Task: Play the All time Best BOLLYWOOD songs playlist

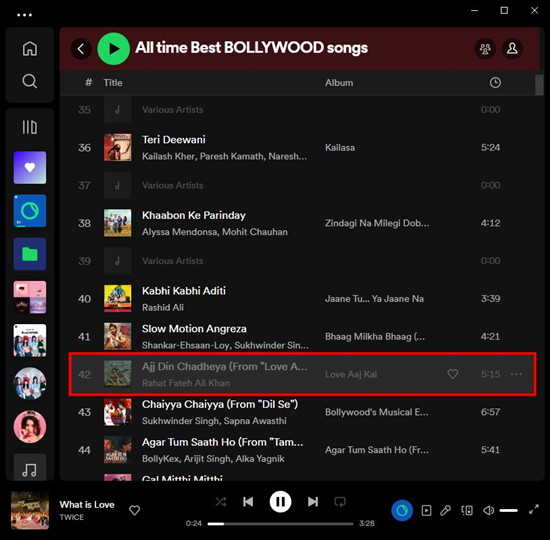Action: coord(114,48)
